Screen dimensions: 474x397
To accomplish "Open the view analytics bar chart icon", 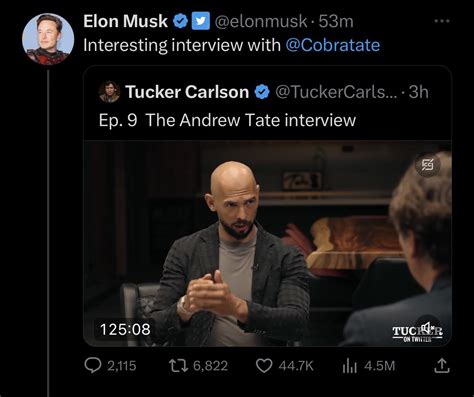I will coord(350,366).
